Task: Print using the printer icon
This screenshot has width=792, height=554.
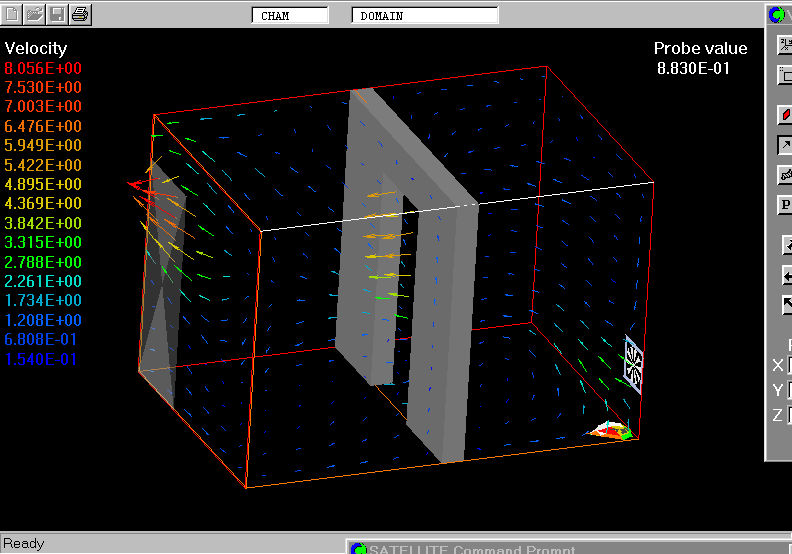Action: [81, 14]
